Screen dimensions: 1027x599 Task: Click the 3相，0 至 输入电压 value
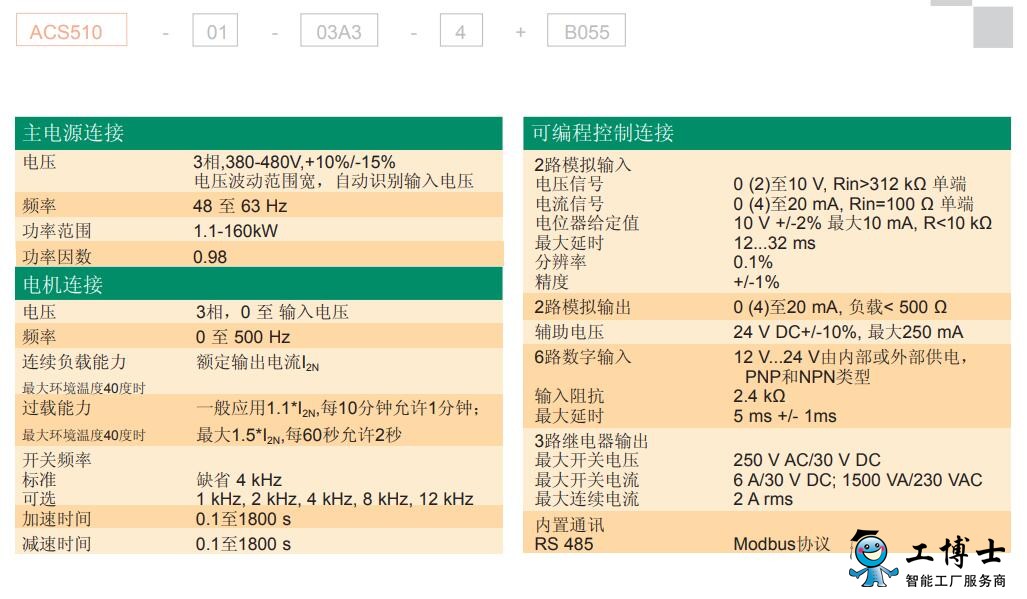pyautogui.click(x=272, y=312)
